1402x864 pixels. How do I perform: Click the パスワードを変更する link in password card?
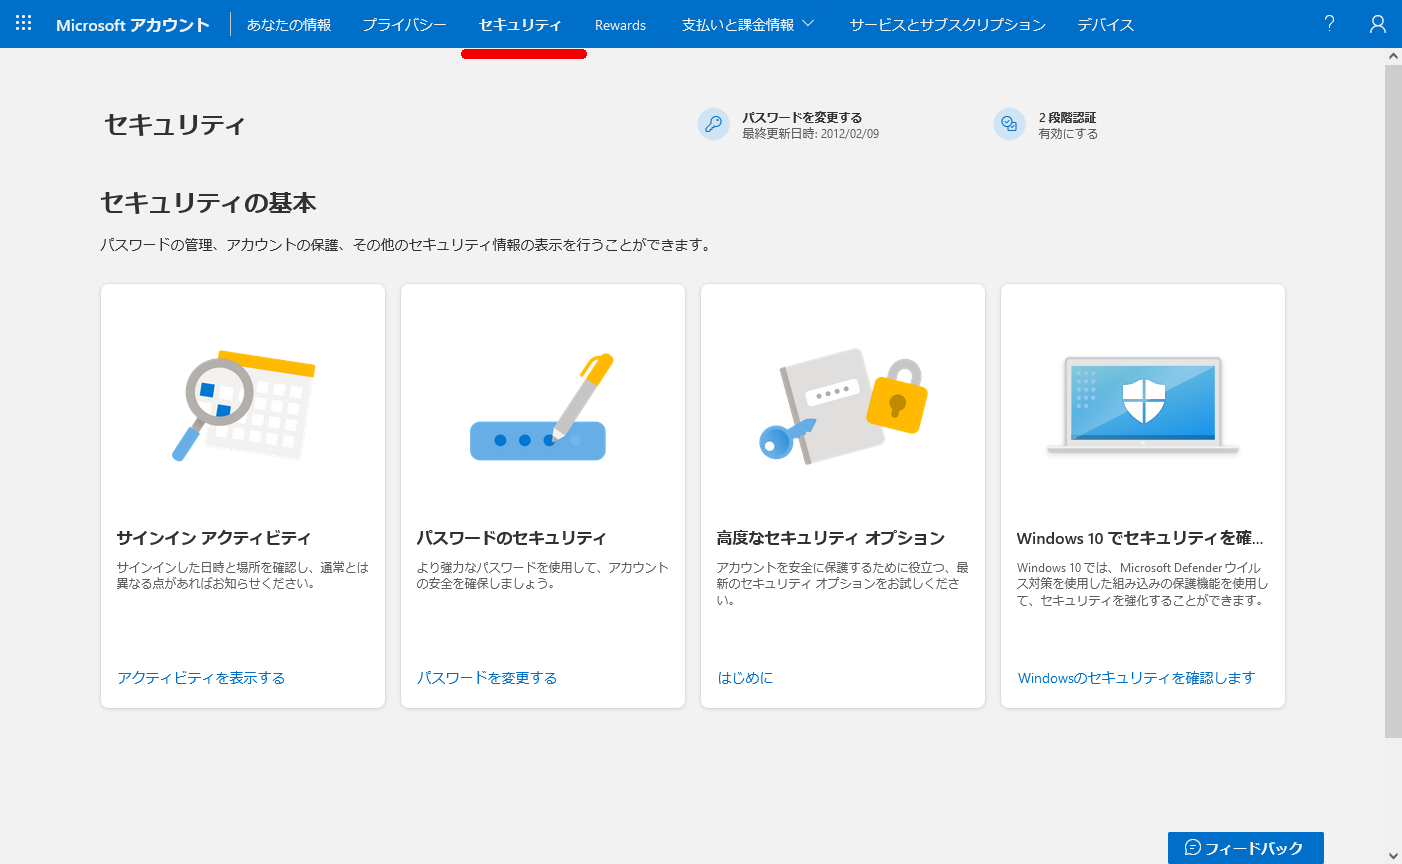(x=487, y=678)
